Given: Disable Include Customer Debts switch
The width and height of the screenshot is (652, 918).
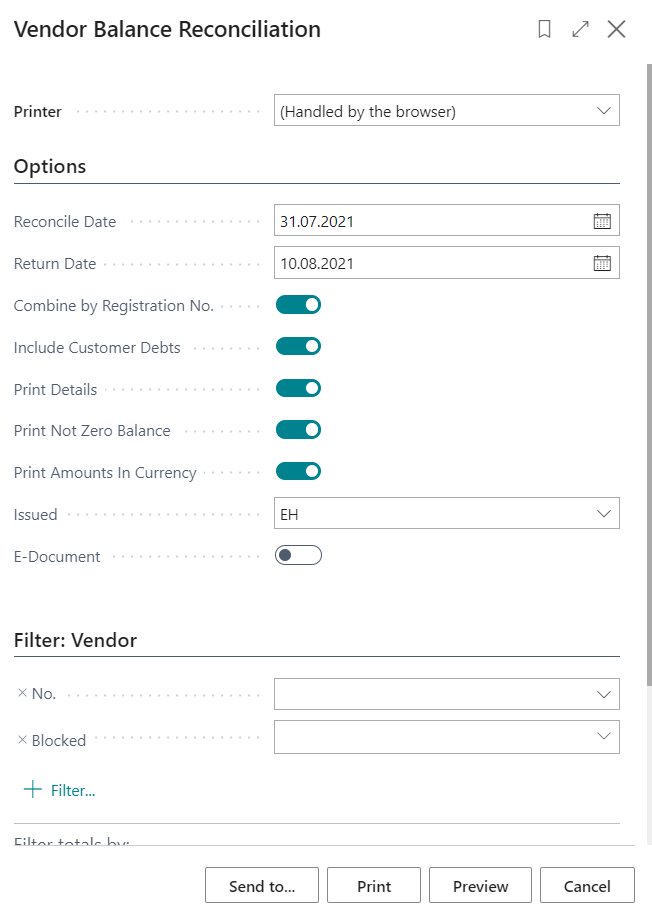Looking at the screenshot, I should coord(298,346).
